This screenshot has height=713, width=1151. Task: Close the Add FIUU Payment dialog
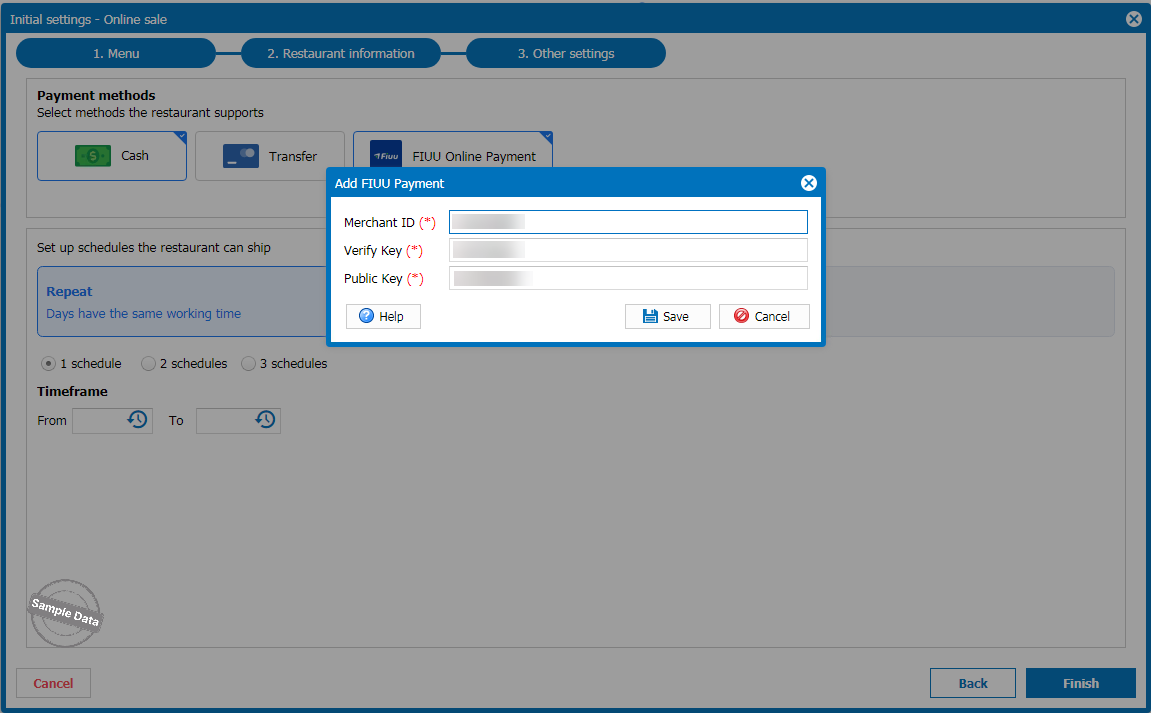(x=809, y=183)
